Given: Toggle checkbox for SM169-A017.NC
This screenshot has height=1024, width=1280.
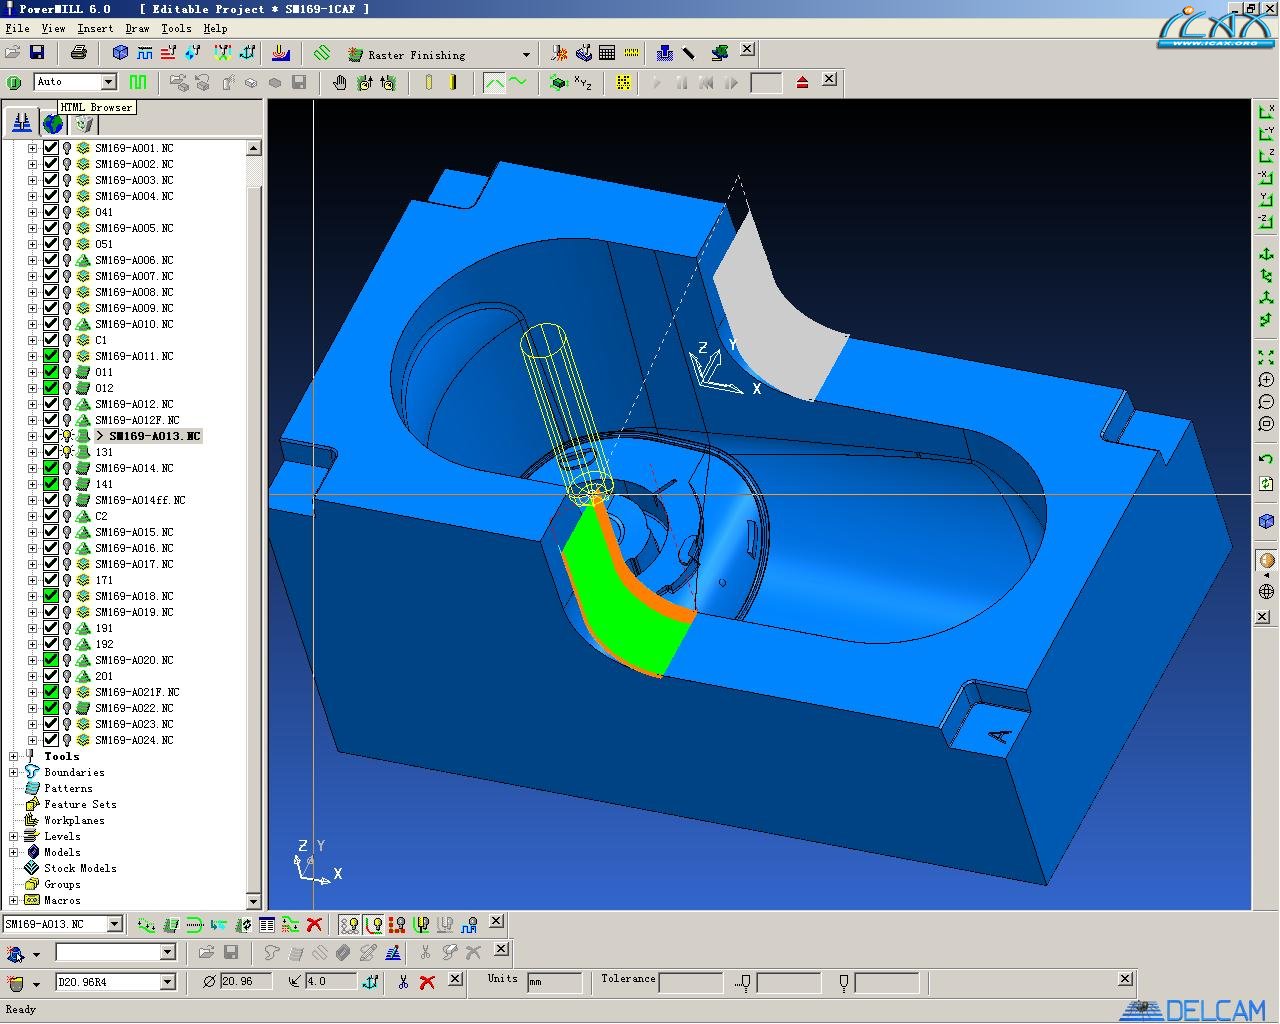Looking at the screenshot, I should 50,564.
